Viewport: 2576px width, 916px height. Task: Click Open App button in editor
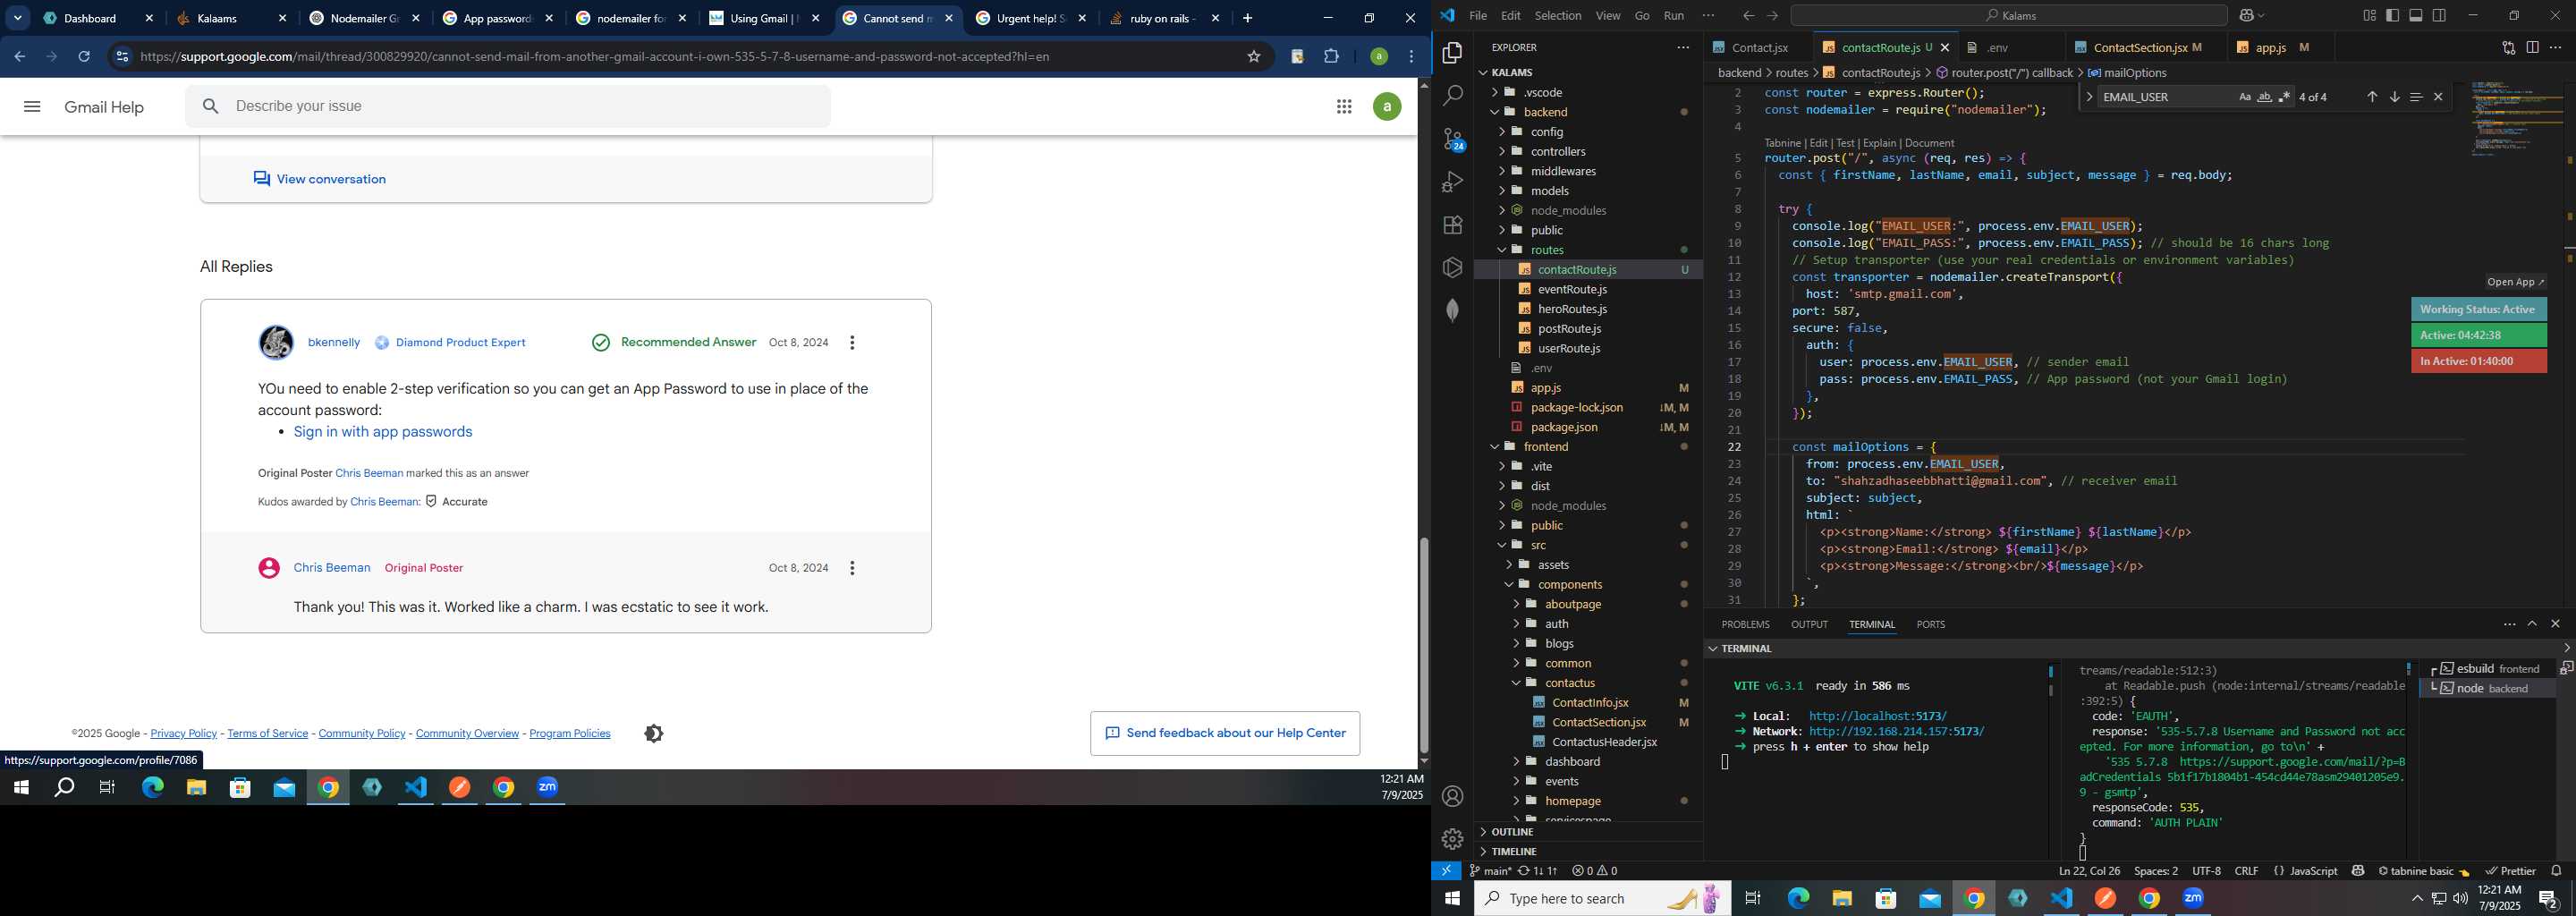[2515, 282]
